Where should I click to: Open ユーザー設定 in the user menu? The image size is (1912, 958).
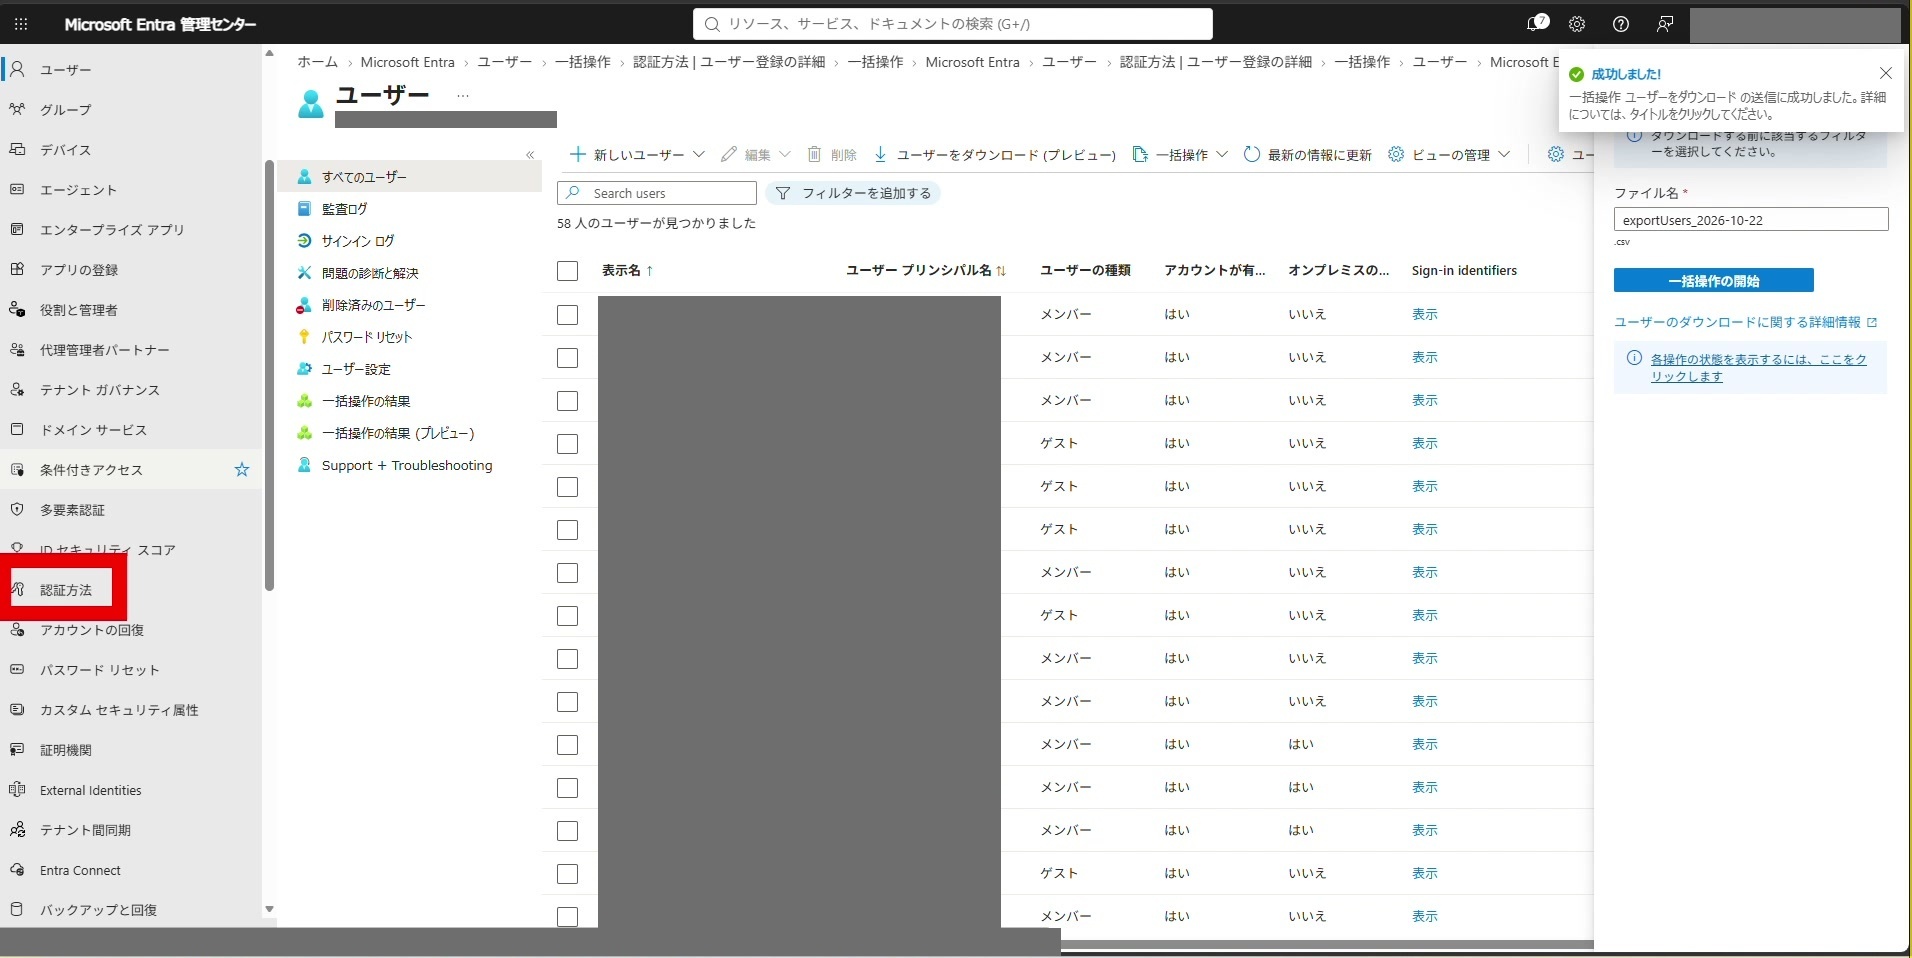356,369
